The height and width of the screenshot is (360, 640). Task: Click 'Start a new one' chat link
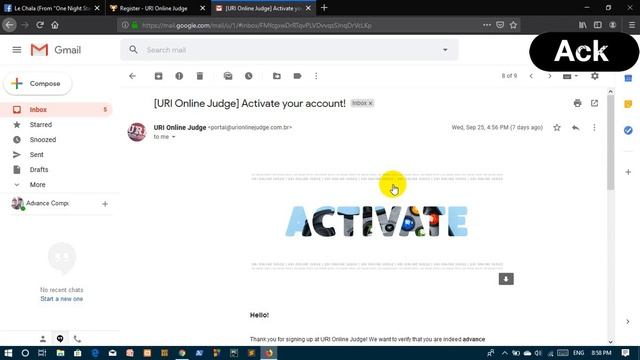click(62, 299)
